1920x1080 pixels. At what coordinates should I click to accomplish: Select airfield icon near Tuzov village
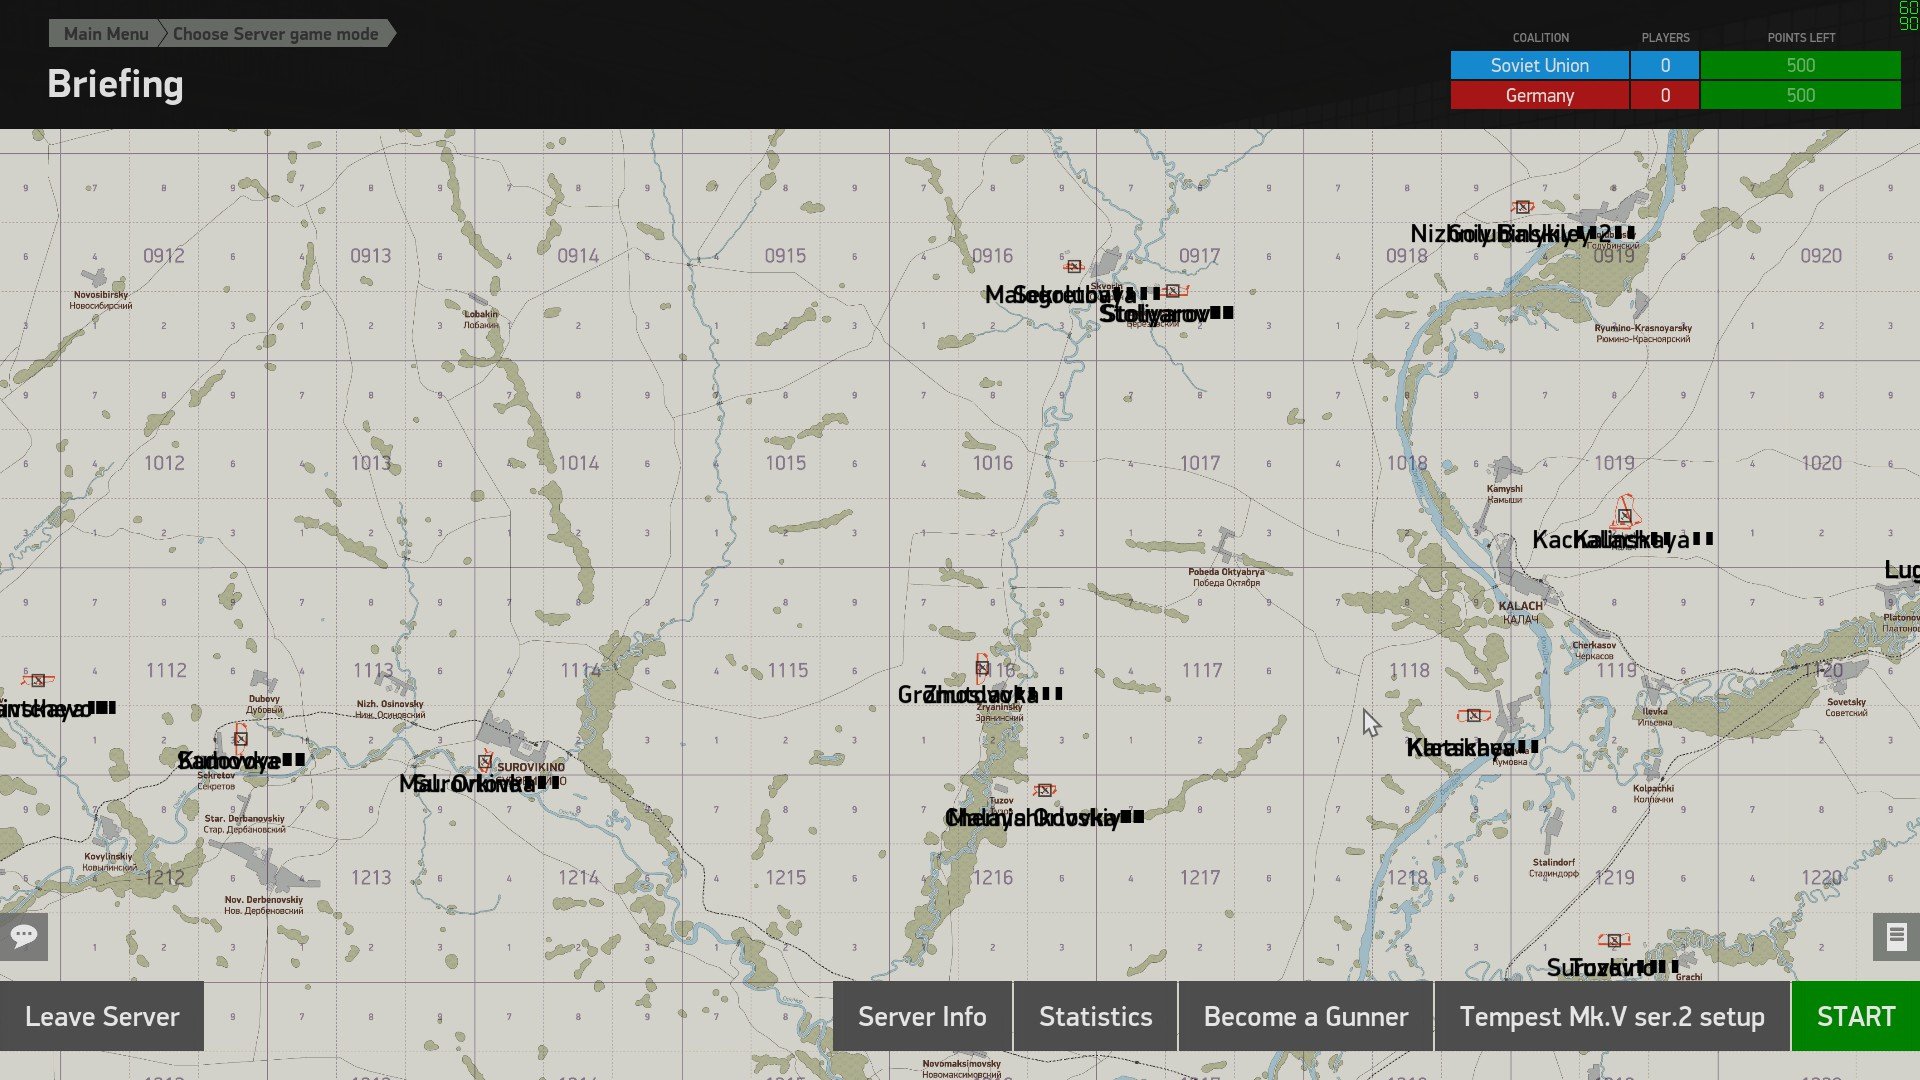point(1044,790)
